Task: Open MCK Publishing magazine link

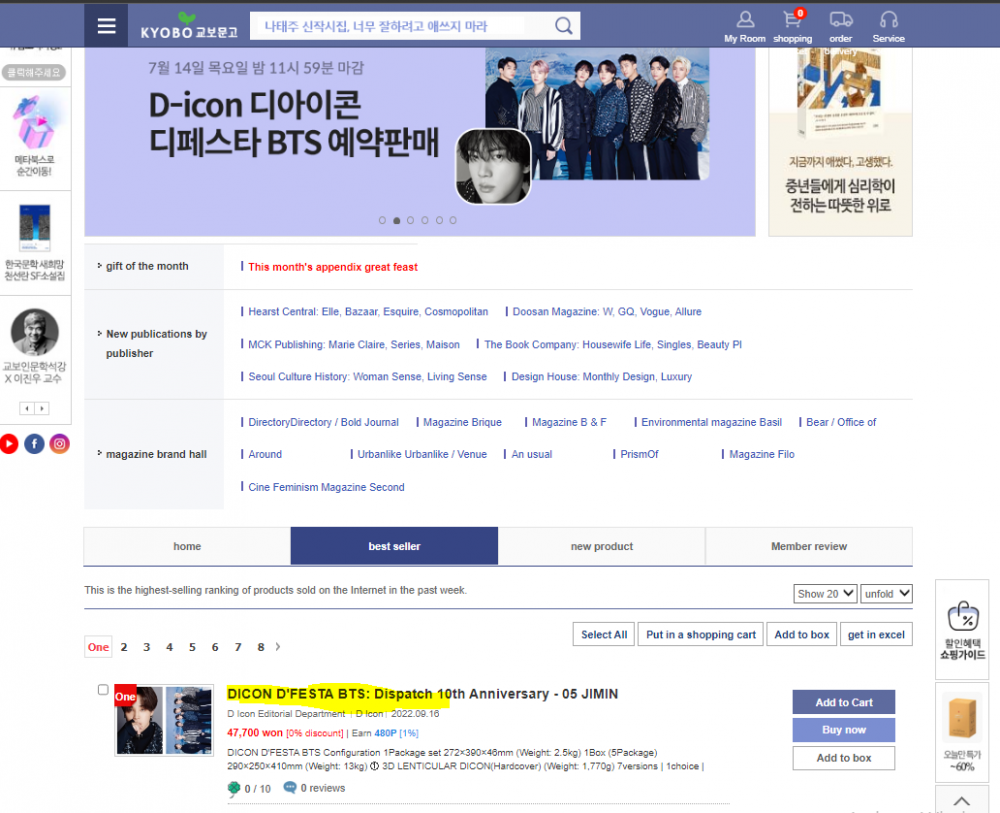Action: coord(354,345)
